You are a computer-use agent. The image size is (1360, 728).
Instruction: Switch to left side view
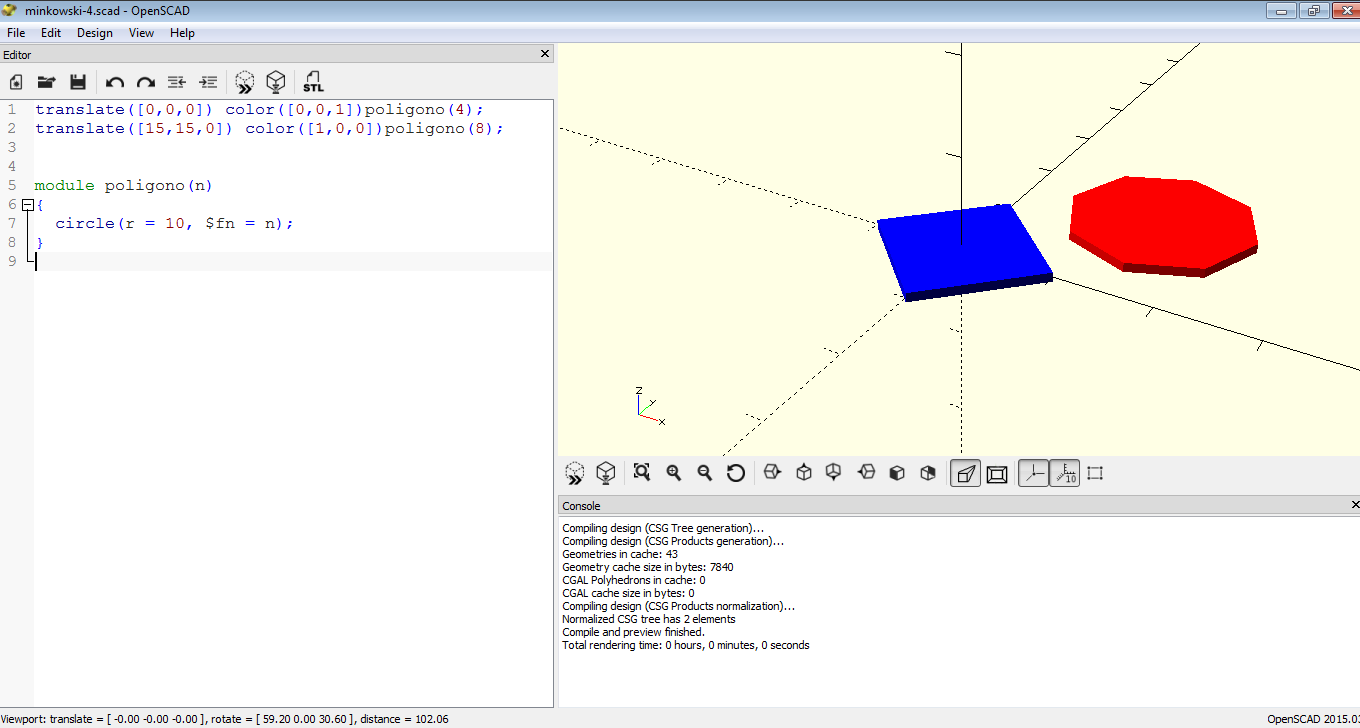point(866,473)
